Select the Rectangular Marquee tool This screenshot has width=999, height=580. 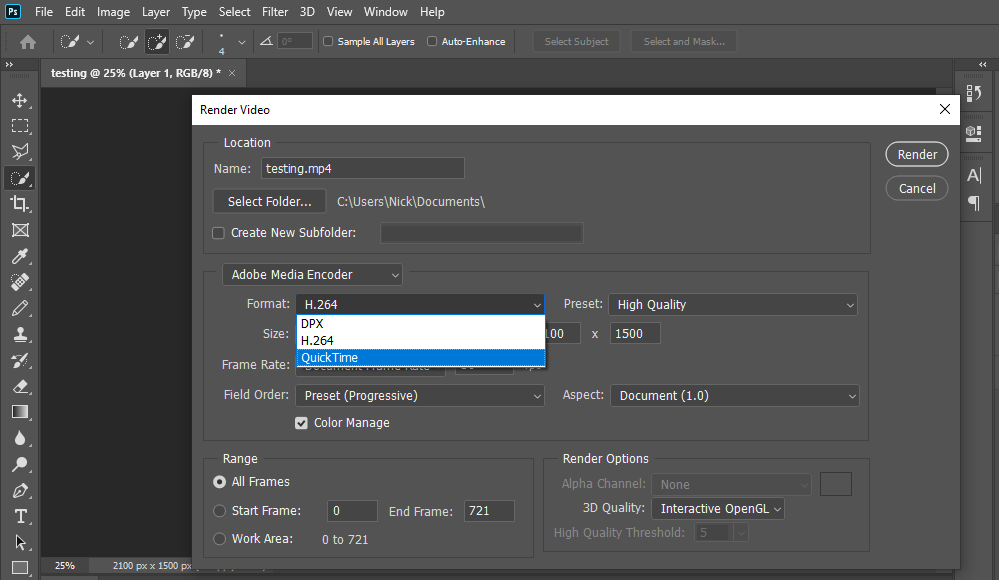coord(20,126)
